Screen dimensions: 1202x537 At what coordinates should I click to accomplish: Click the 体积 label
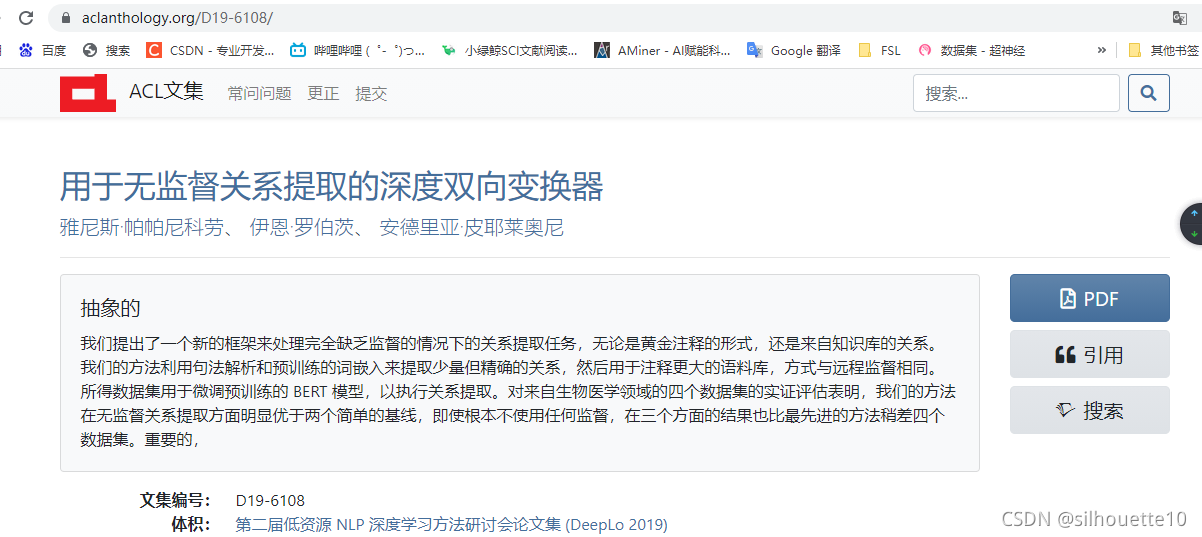click(x=190, y=524)
